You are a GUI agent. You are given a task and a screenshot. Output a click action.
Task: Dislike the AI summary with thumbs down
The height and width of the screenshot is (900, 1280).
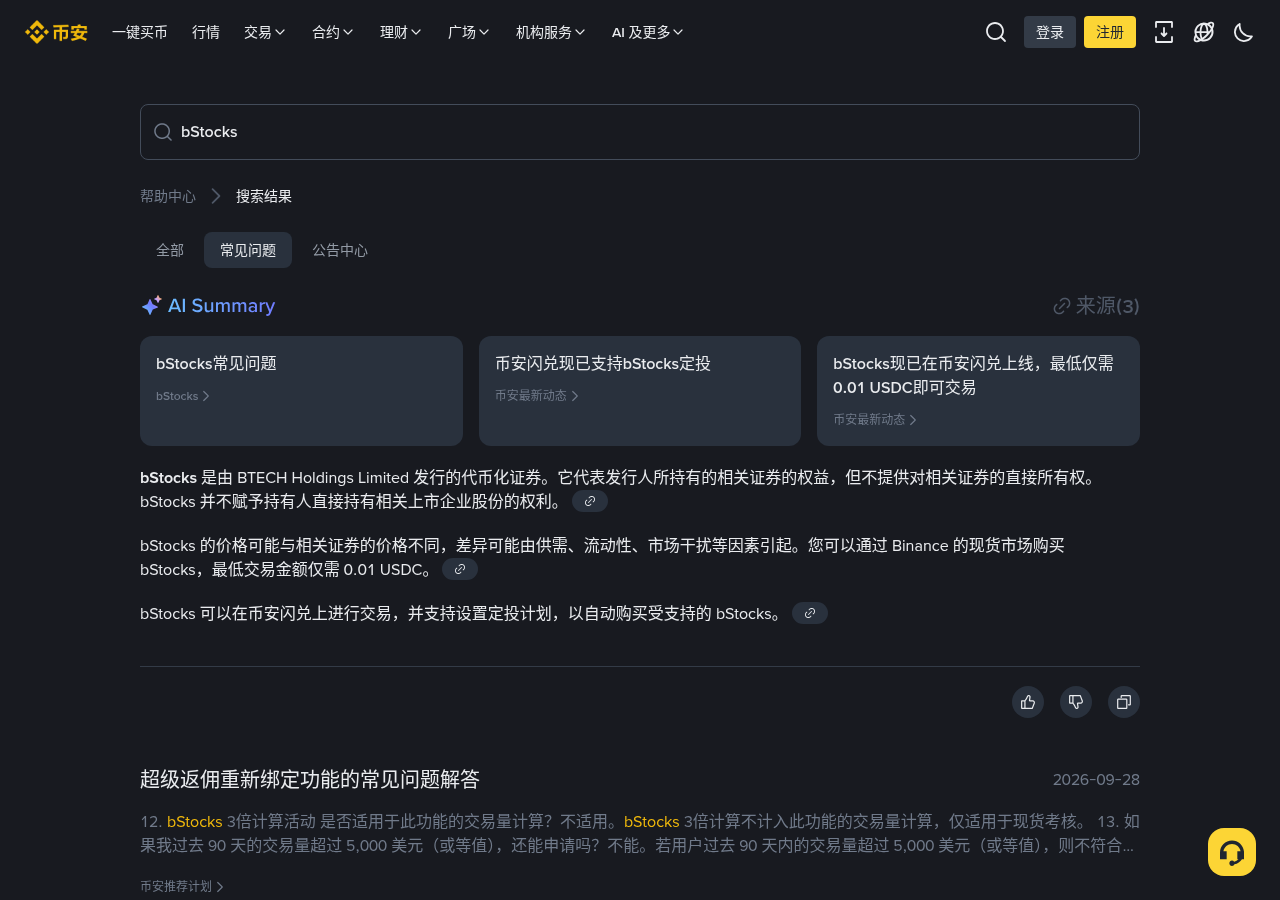coord(1076,702)
